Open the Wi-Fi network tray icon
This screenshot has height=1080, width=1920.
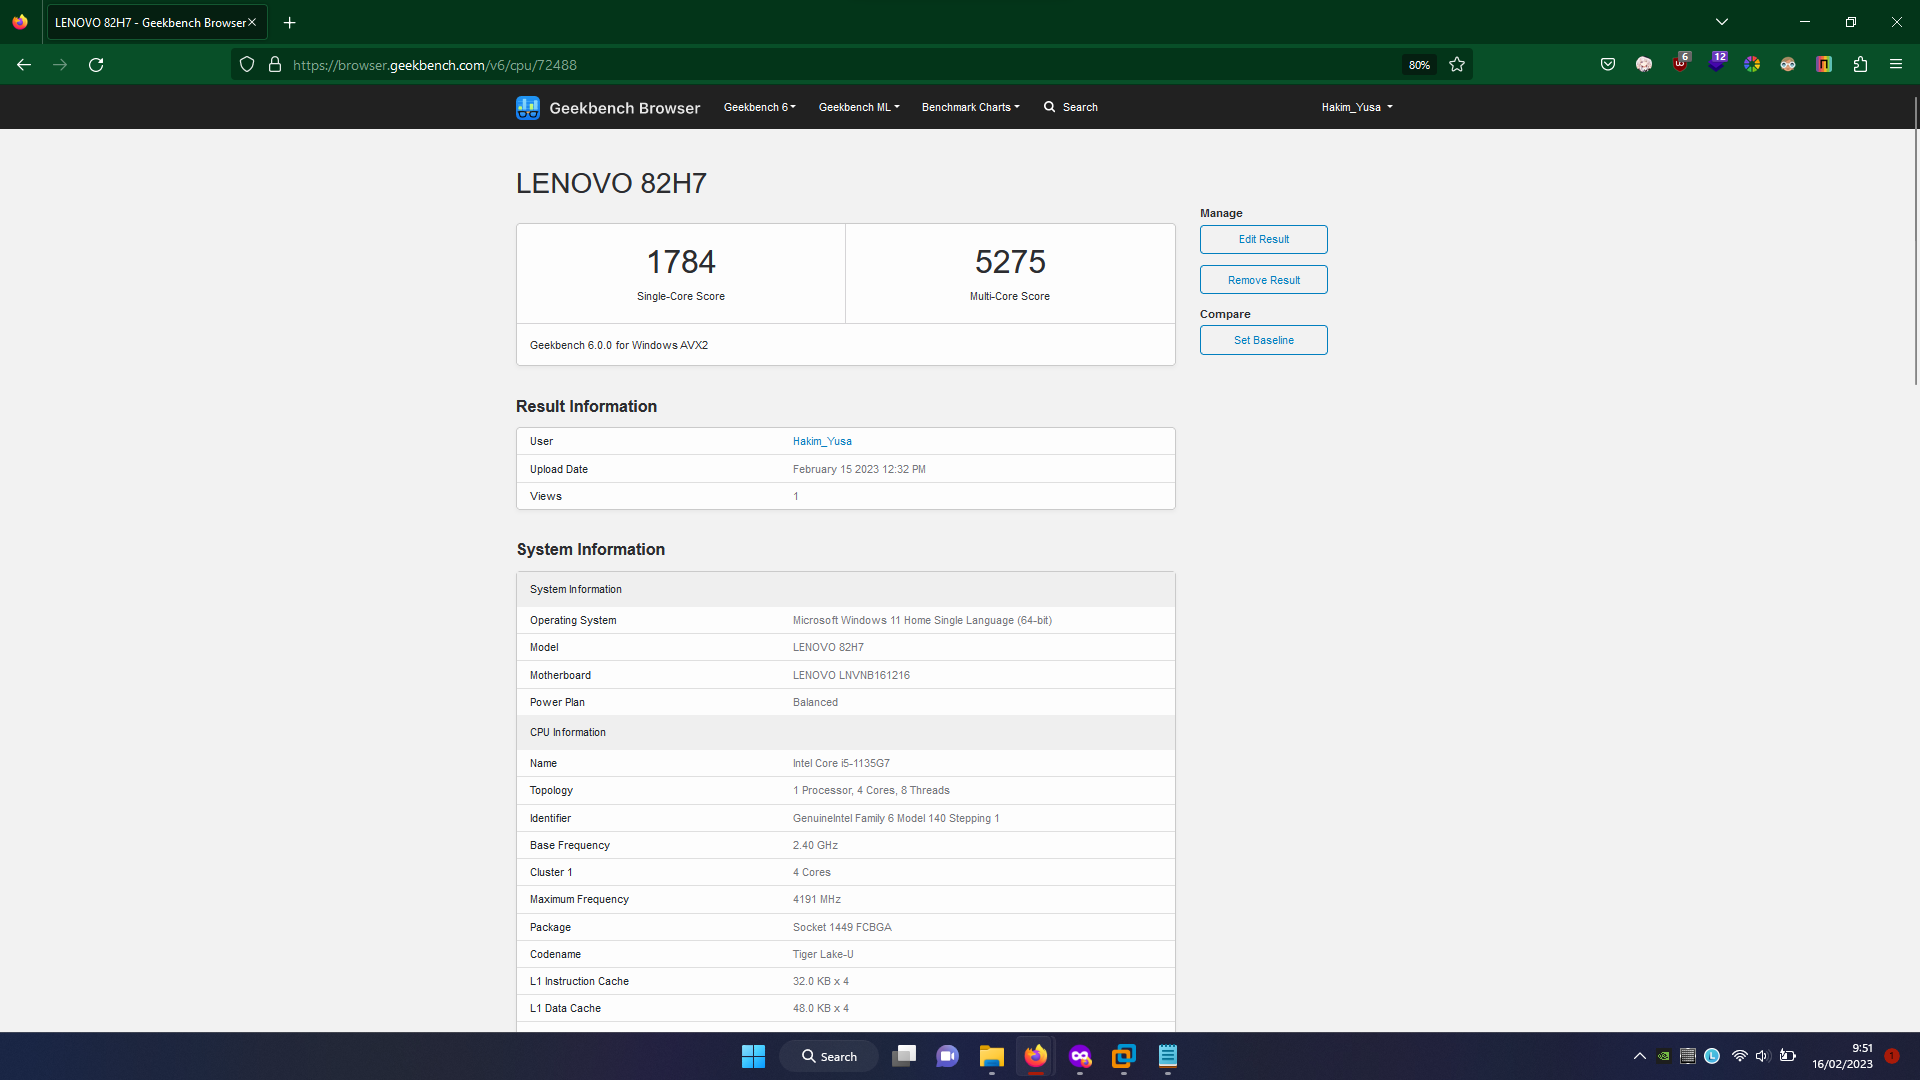pyautogui.click(x=1740, y=1056)
